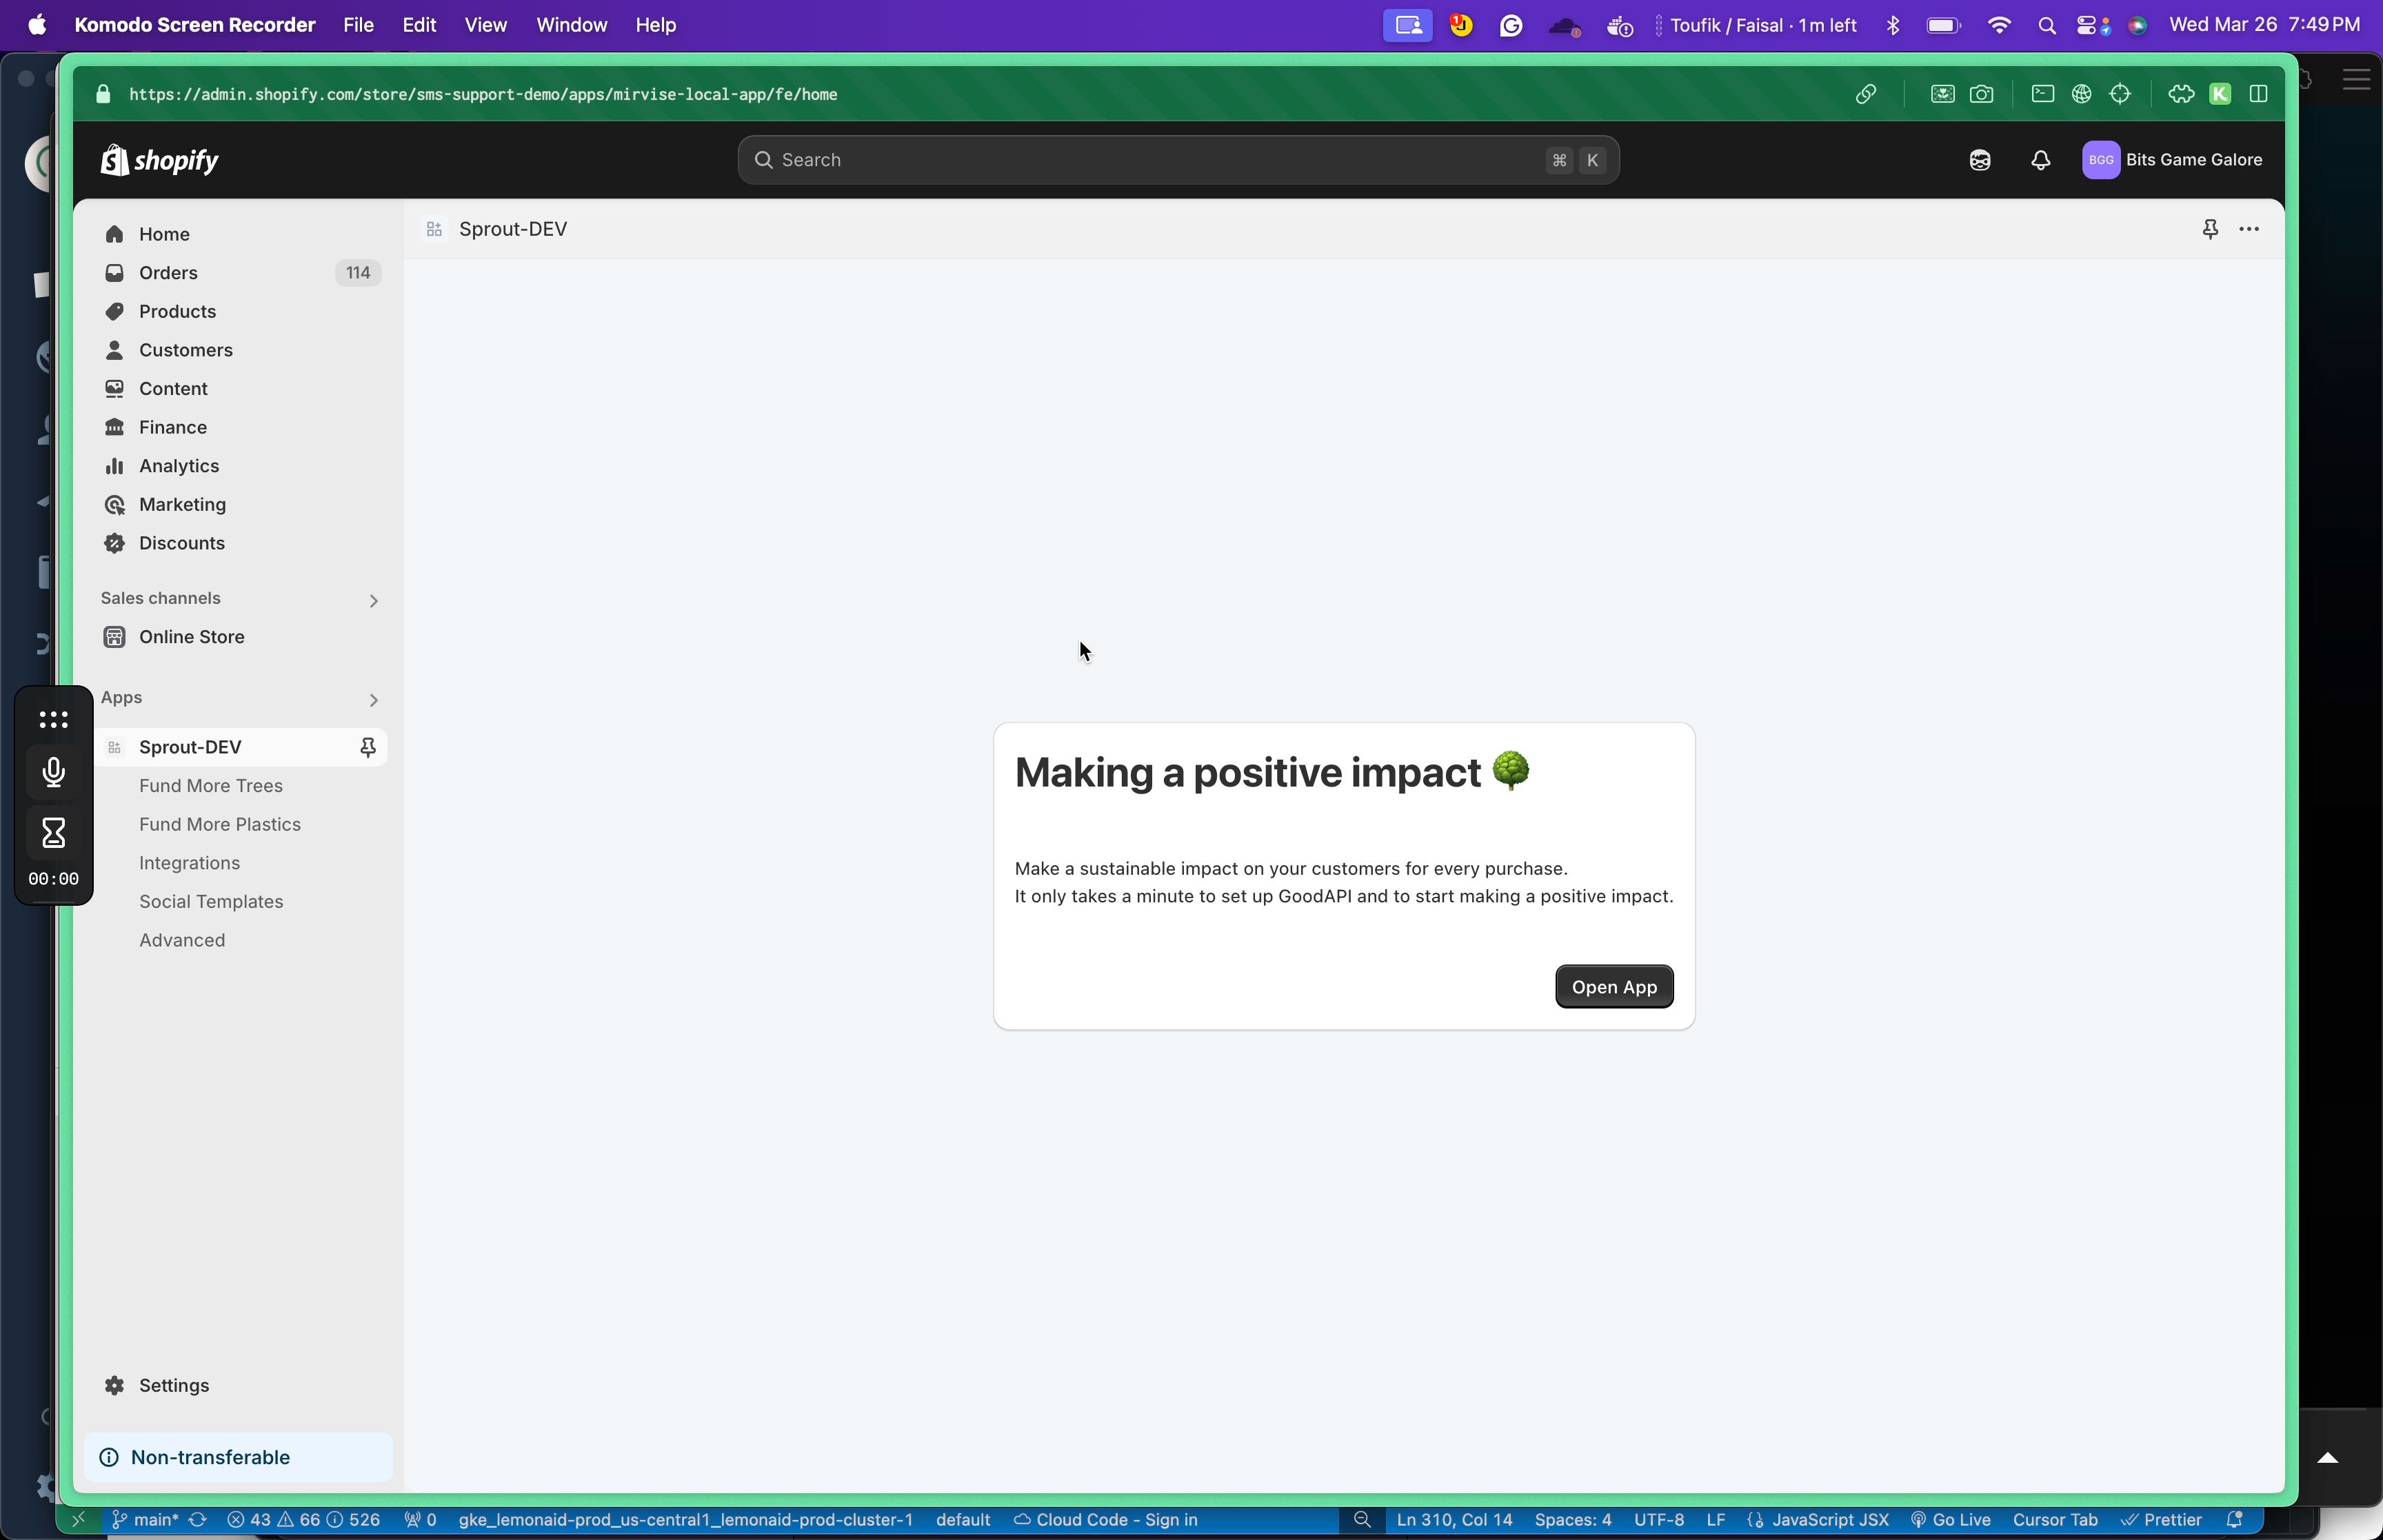
Task: Open the Window menu in menu bar
Action: tap(571, 25)
